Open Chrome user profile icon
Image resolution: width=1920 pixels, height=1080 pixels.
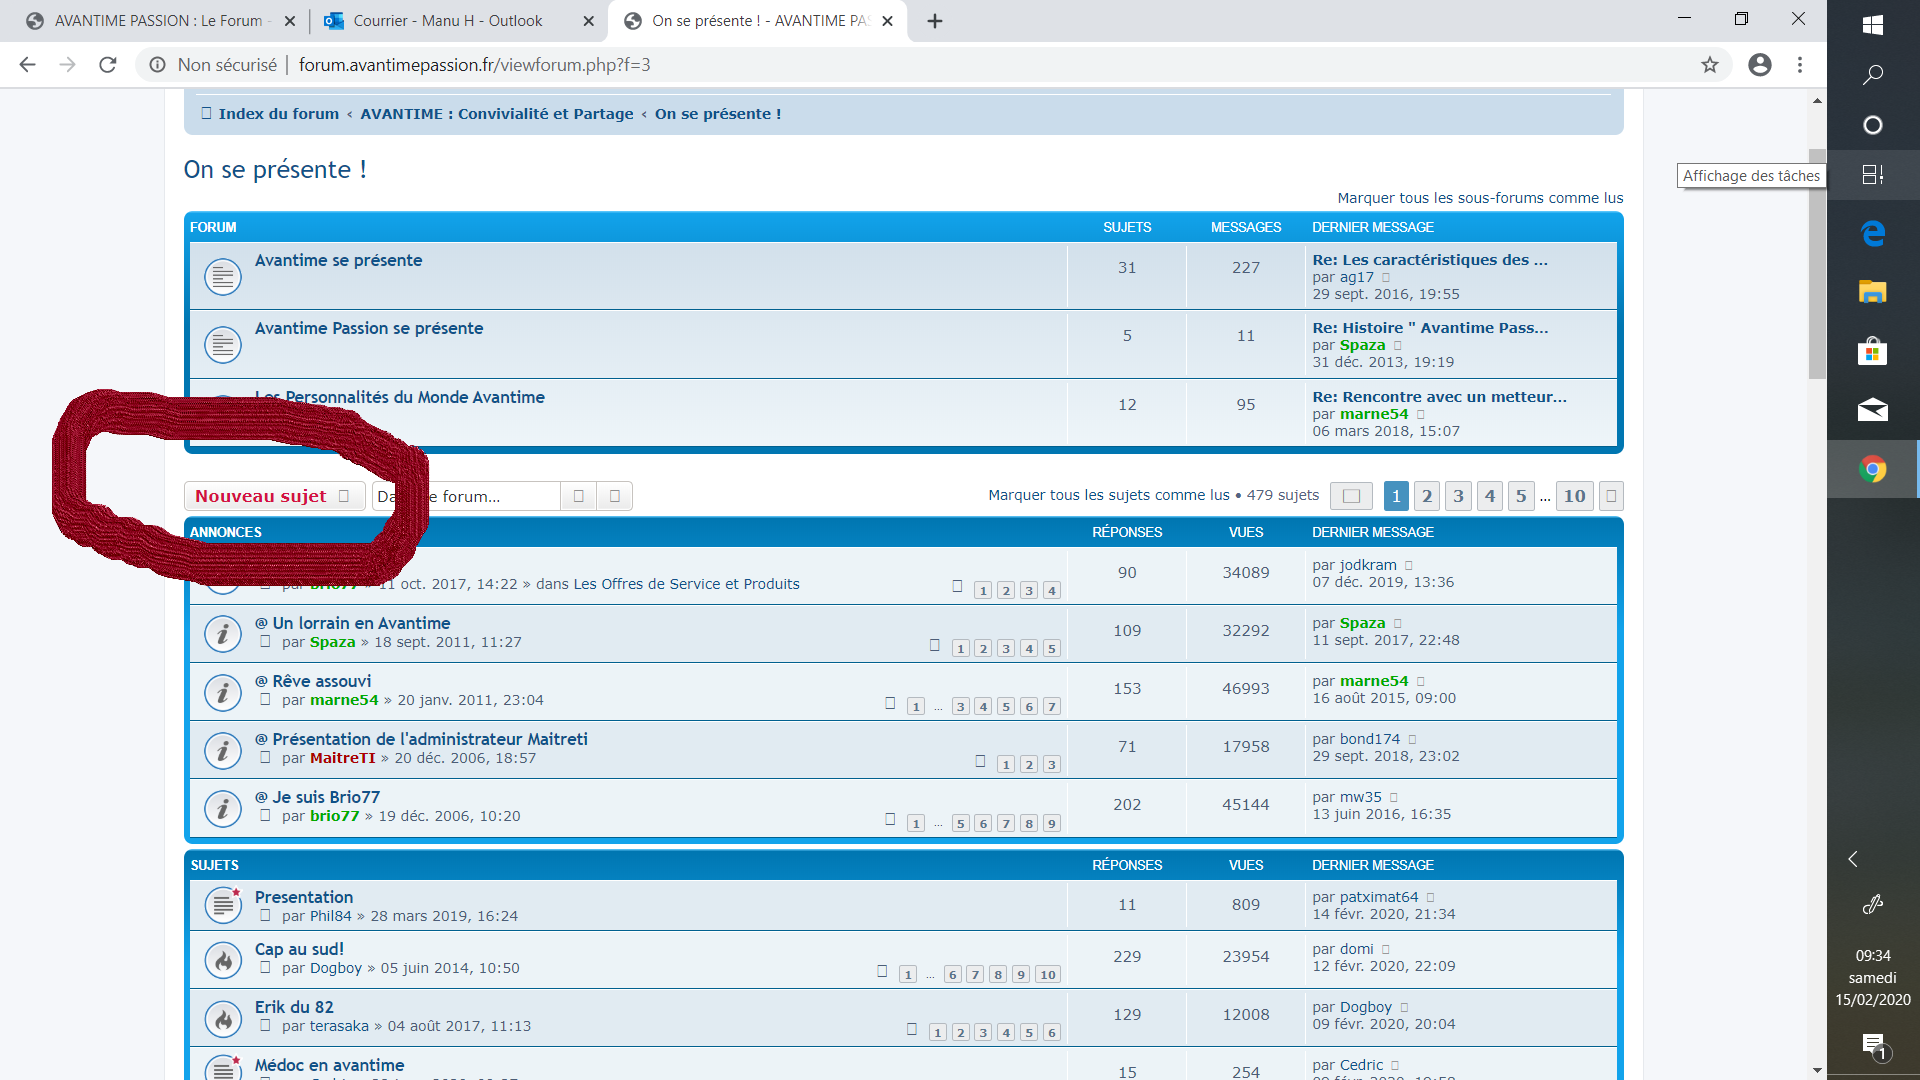pyautogui.click(x=1759, y=65)
